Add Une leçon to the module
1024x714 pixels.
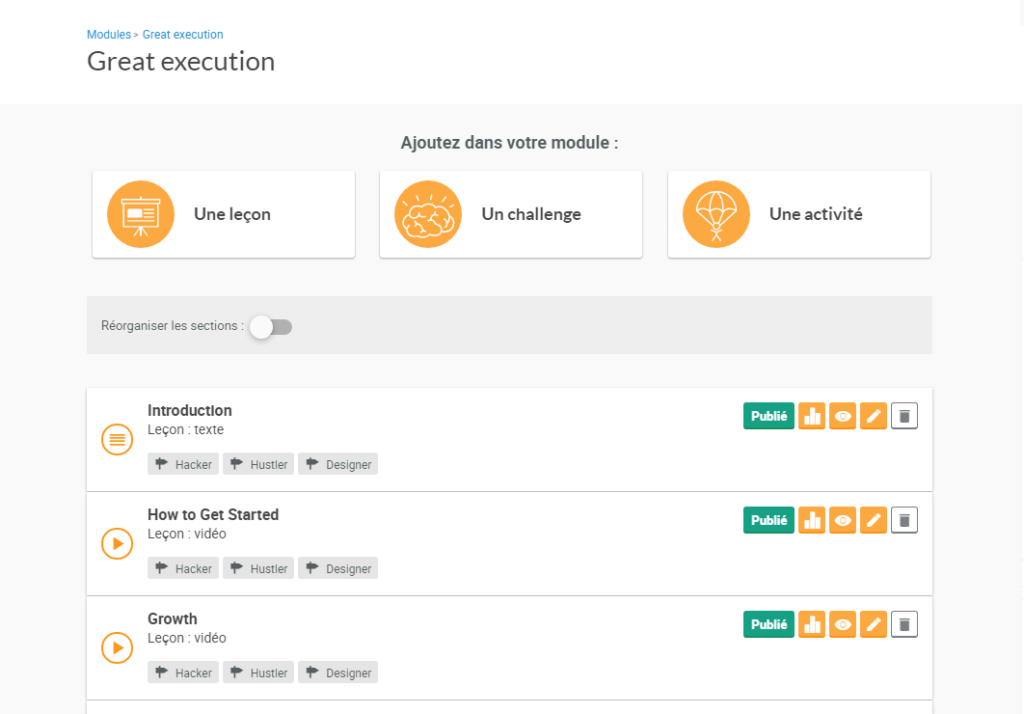point(223,214)
